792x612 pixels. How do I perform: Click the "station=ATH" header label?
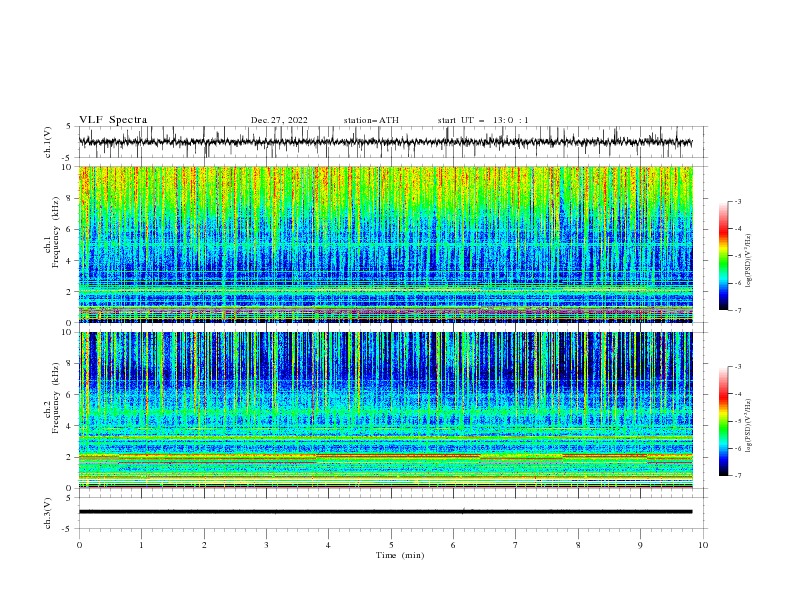(371, 120)
